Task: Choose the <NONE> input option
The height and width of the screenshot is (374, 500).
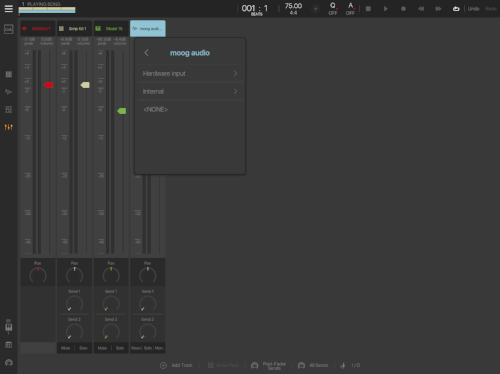Action: [190, 109]
